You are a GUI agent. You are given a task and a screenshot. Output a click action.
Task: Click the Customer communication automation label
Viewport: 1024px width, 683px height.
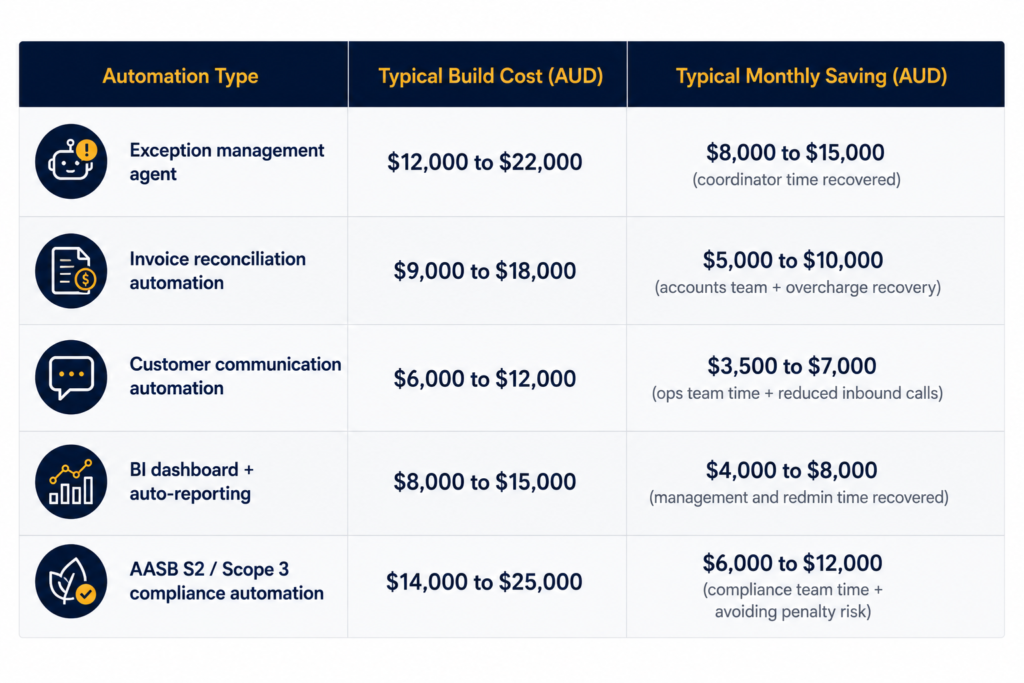(235, 376)
